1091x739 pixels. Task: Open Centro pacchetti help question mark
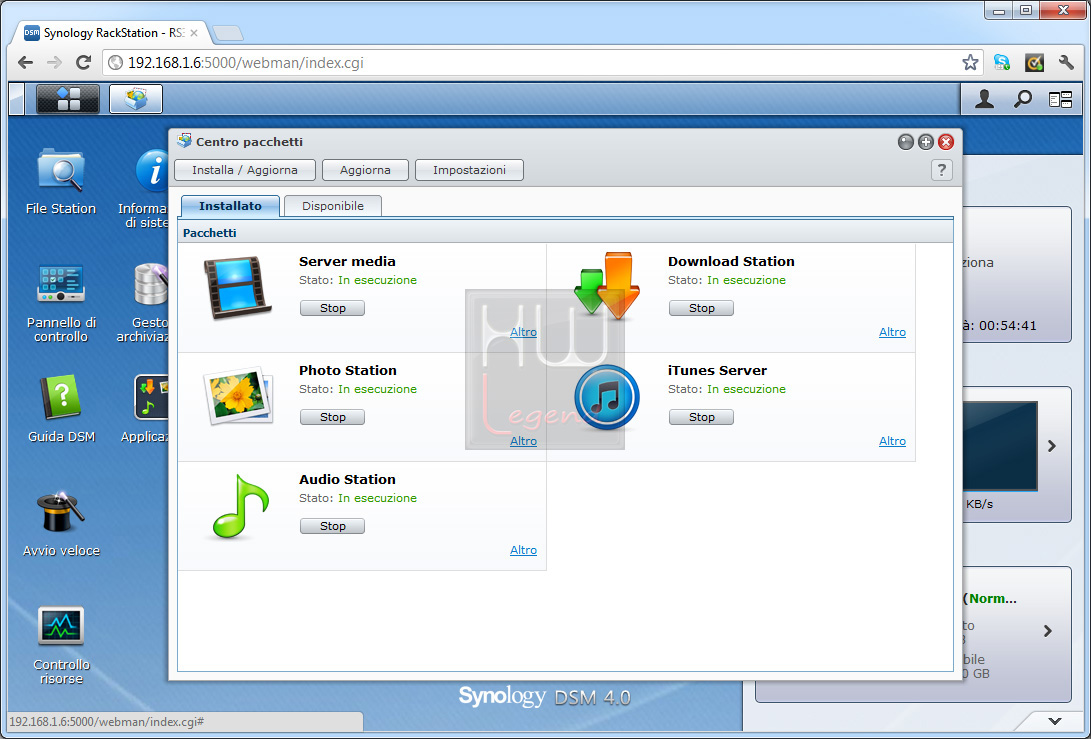click(x=941, y=170)
